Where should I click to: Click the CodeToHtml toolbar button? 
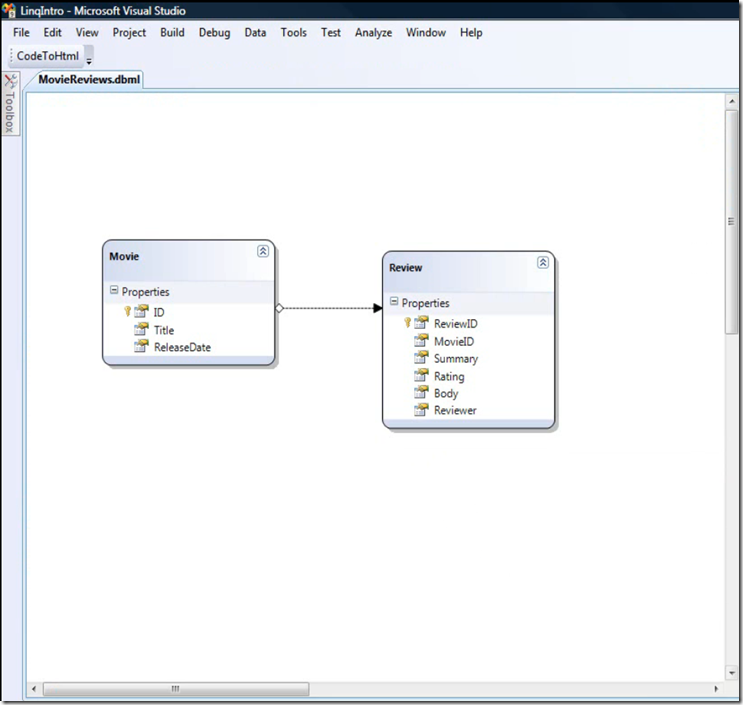(x=48, y=56)
